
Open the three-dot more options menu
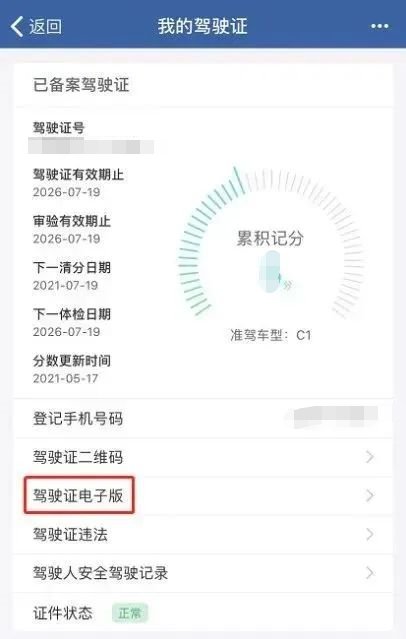pos(380,26)
